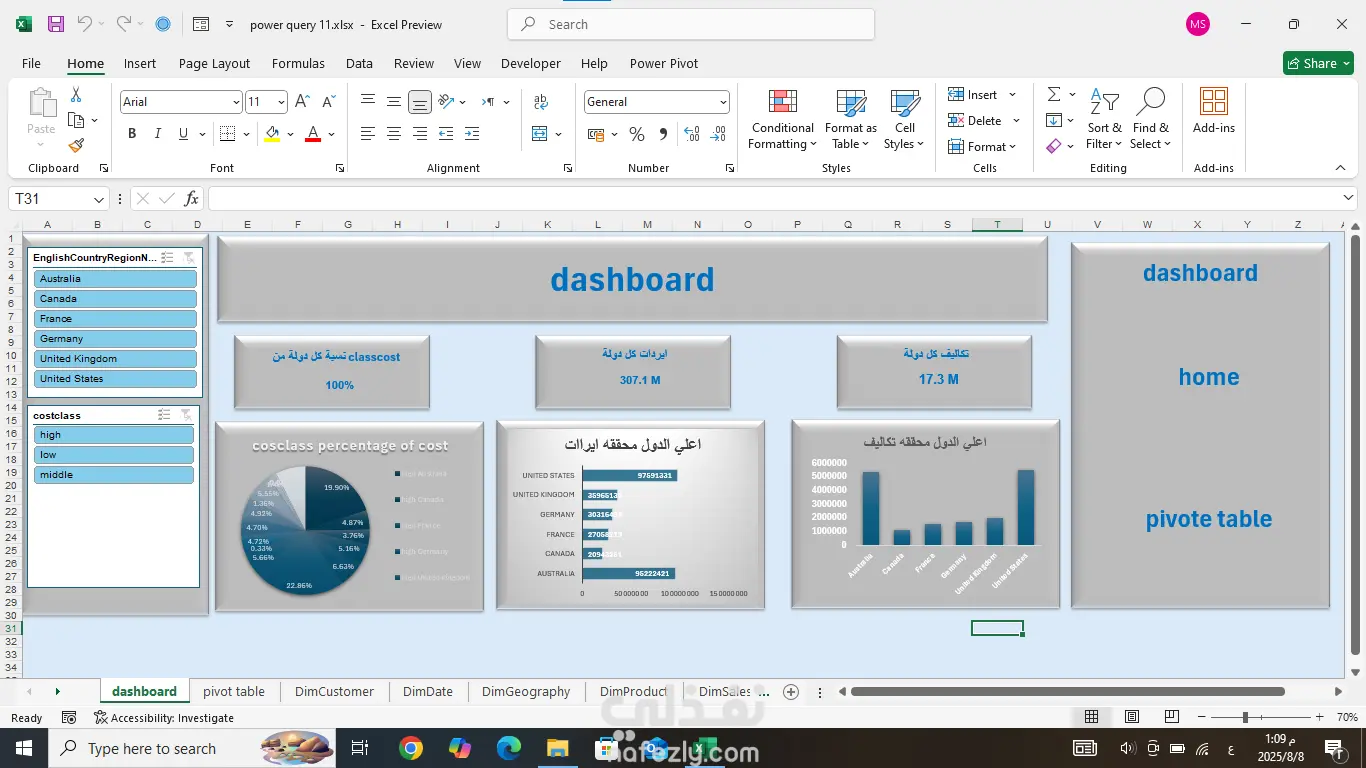Screen dimensions: 1366x768
Task: Open the Power Pivot ribbon tab
Action: pyautogui.click(x=663, y=63)
